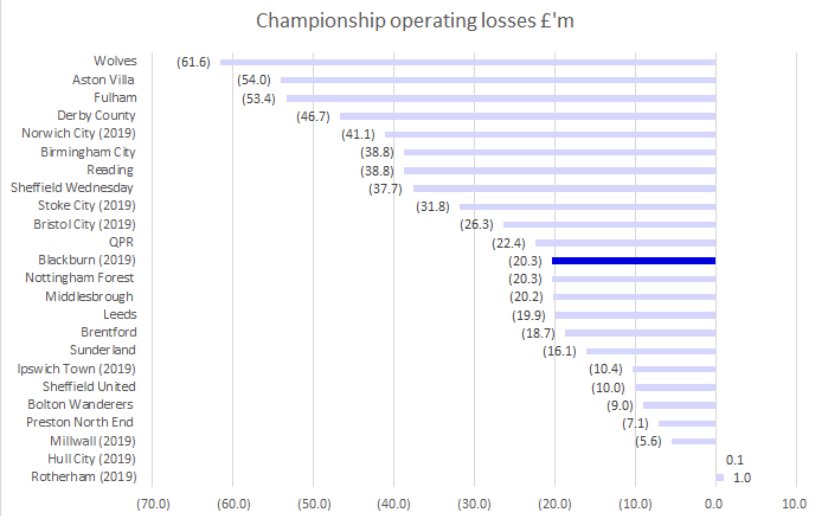Select the Ipswich Town (2019) label
This screenshot has height=516, width=814.
click(76, 368)
